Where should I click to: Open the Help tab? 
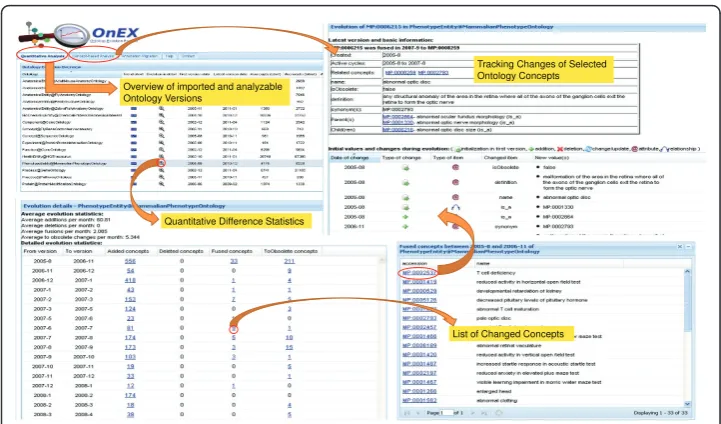click(x=169, y=56)
